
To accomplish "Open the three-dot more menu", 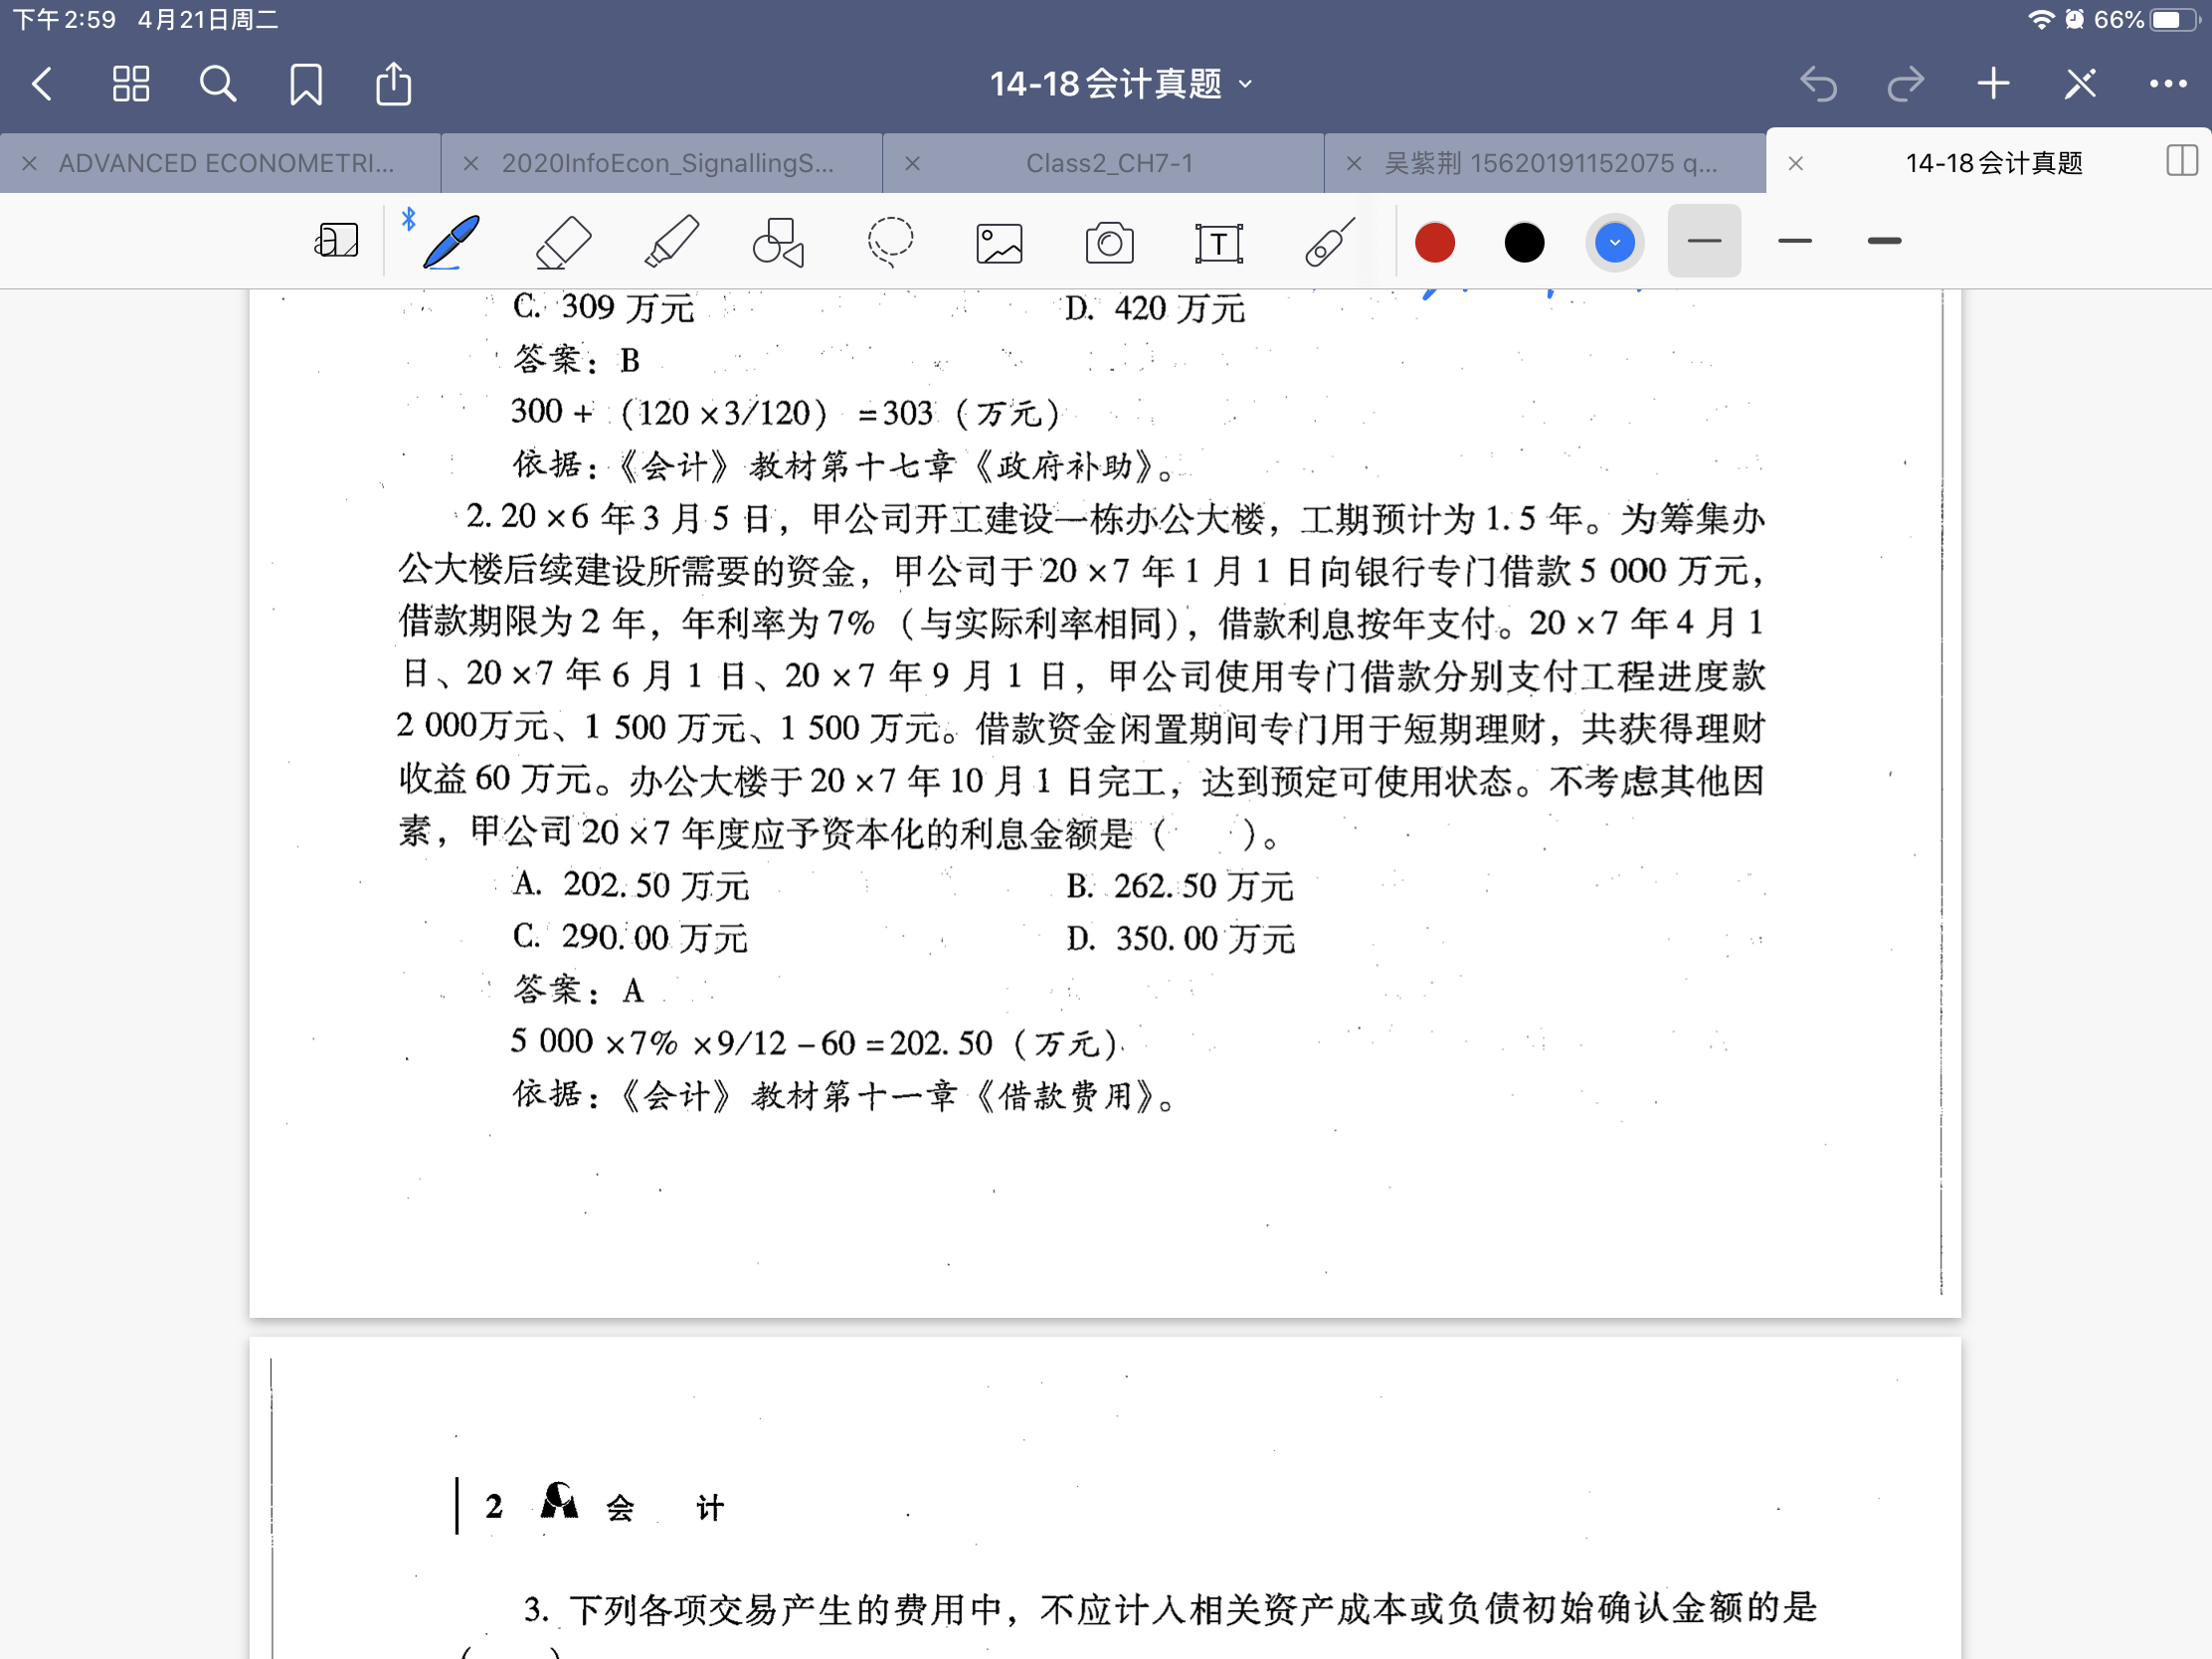I will coord(2167,84).
